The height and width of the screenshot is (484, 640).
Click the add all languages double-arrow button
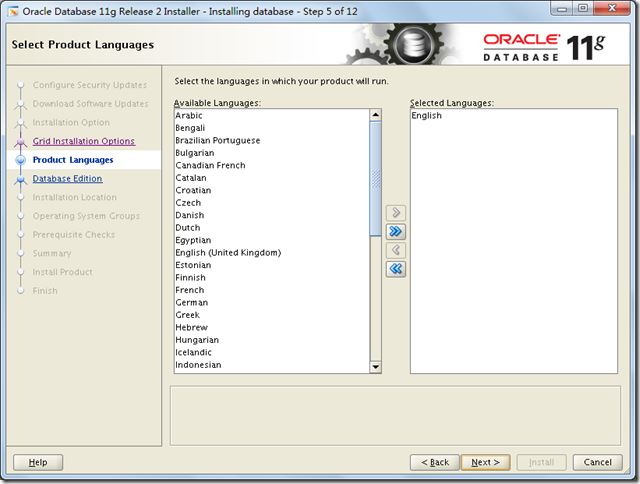click(396, 231)
